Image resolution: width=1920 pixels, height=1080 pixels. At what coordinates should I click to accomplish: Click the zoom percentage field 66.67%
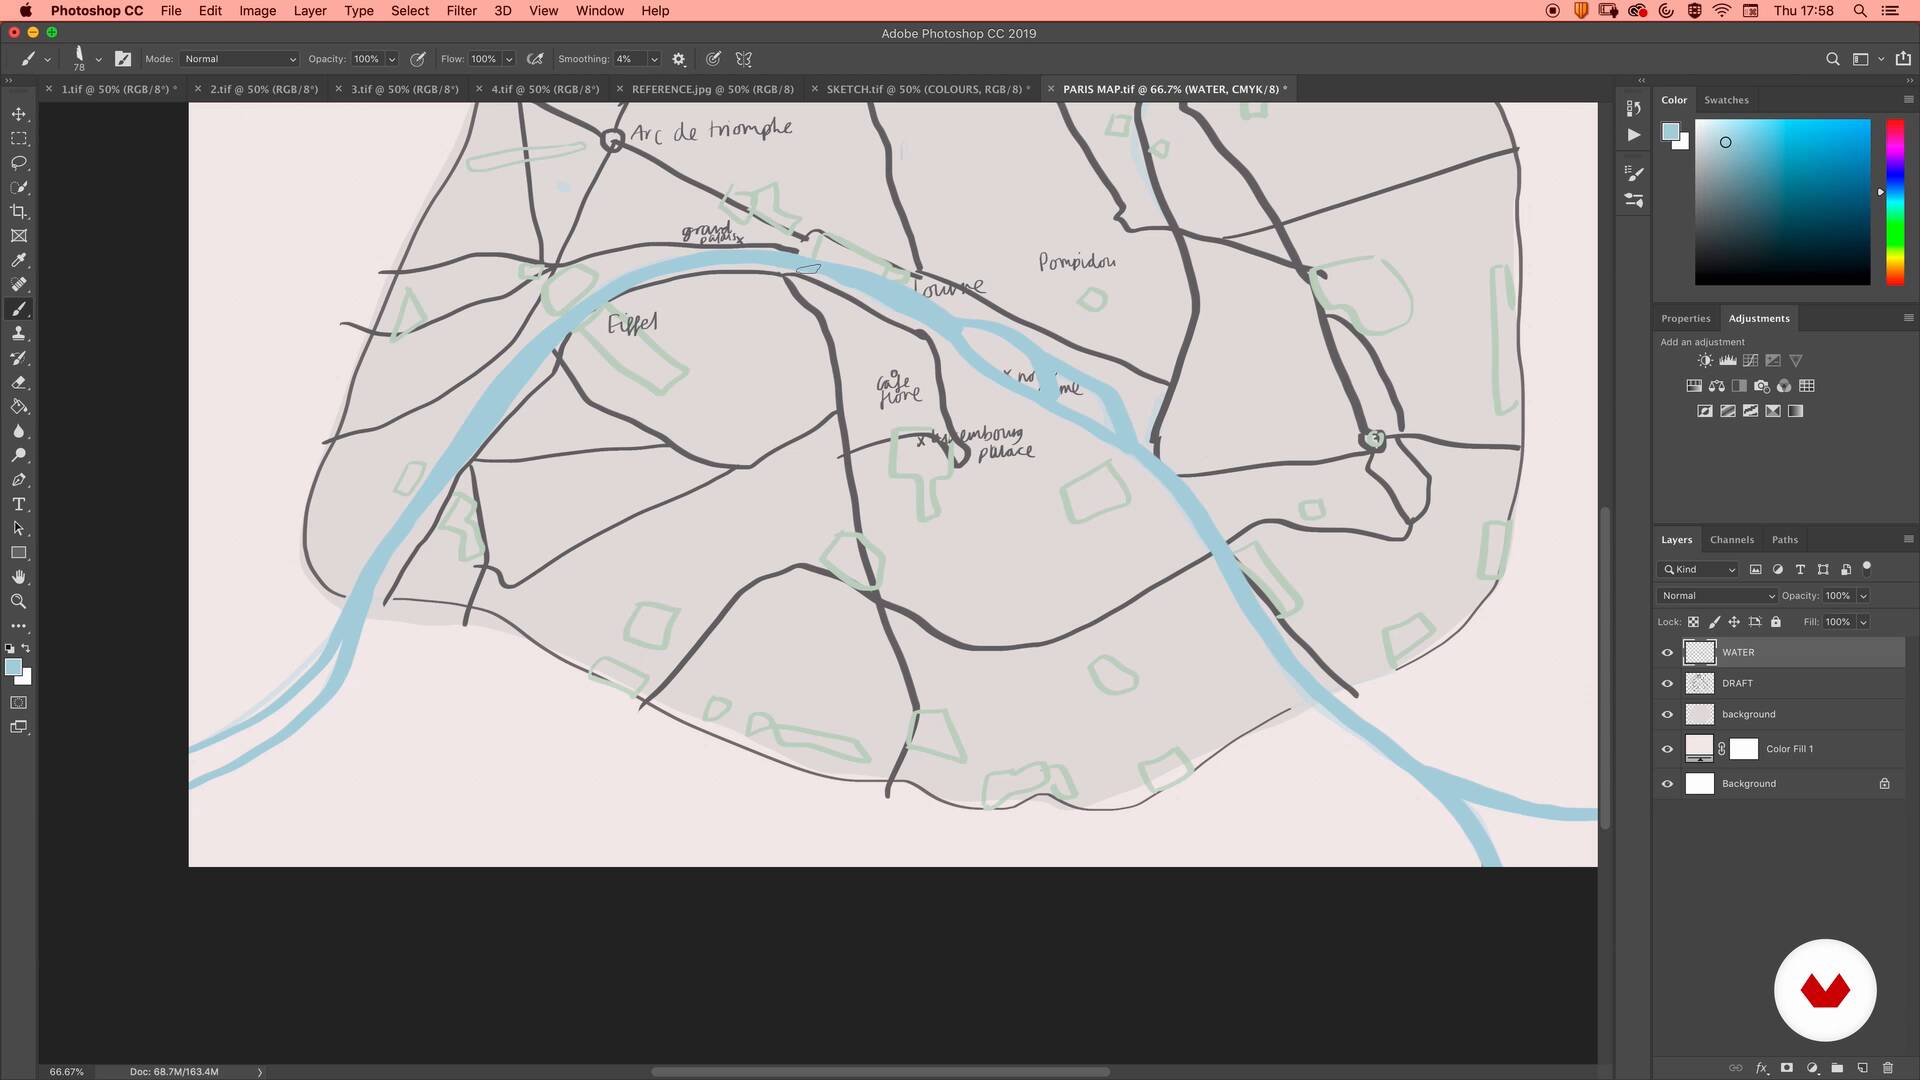click(x=67, y=1072)
